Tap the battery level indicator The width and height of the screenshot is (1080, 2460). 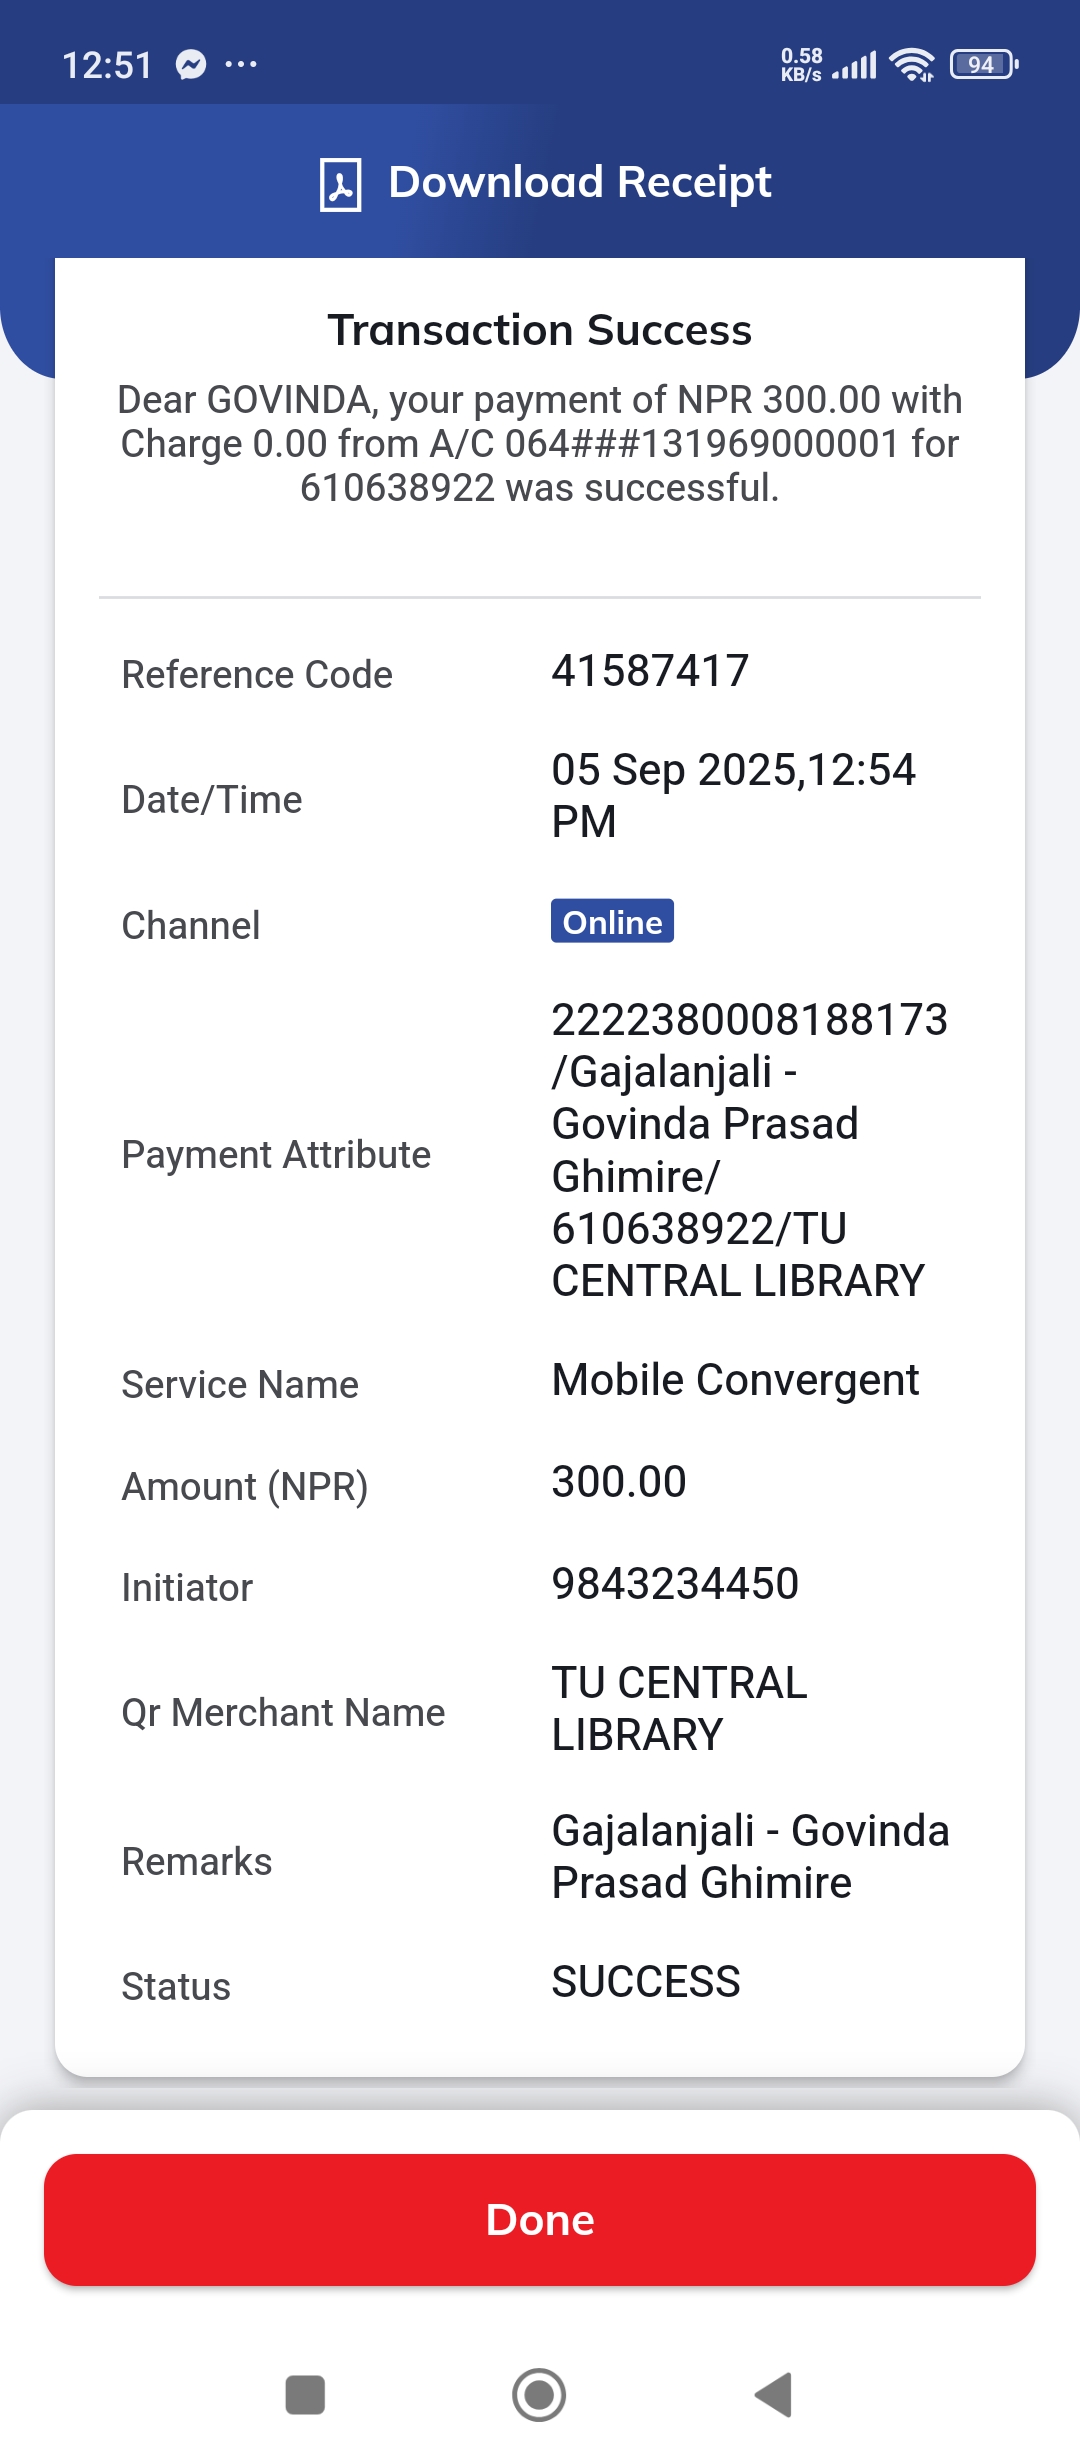[x=983, y=65]
